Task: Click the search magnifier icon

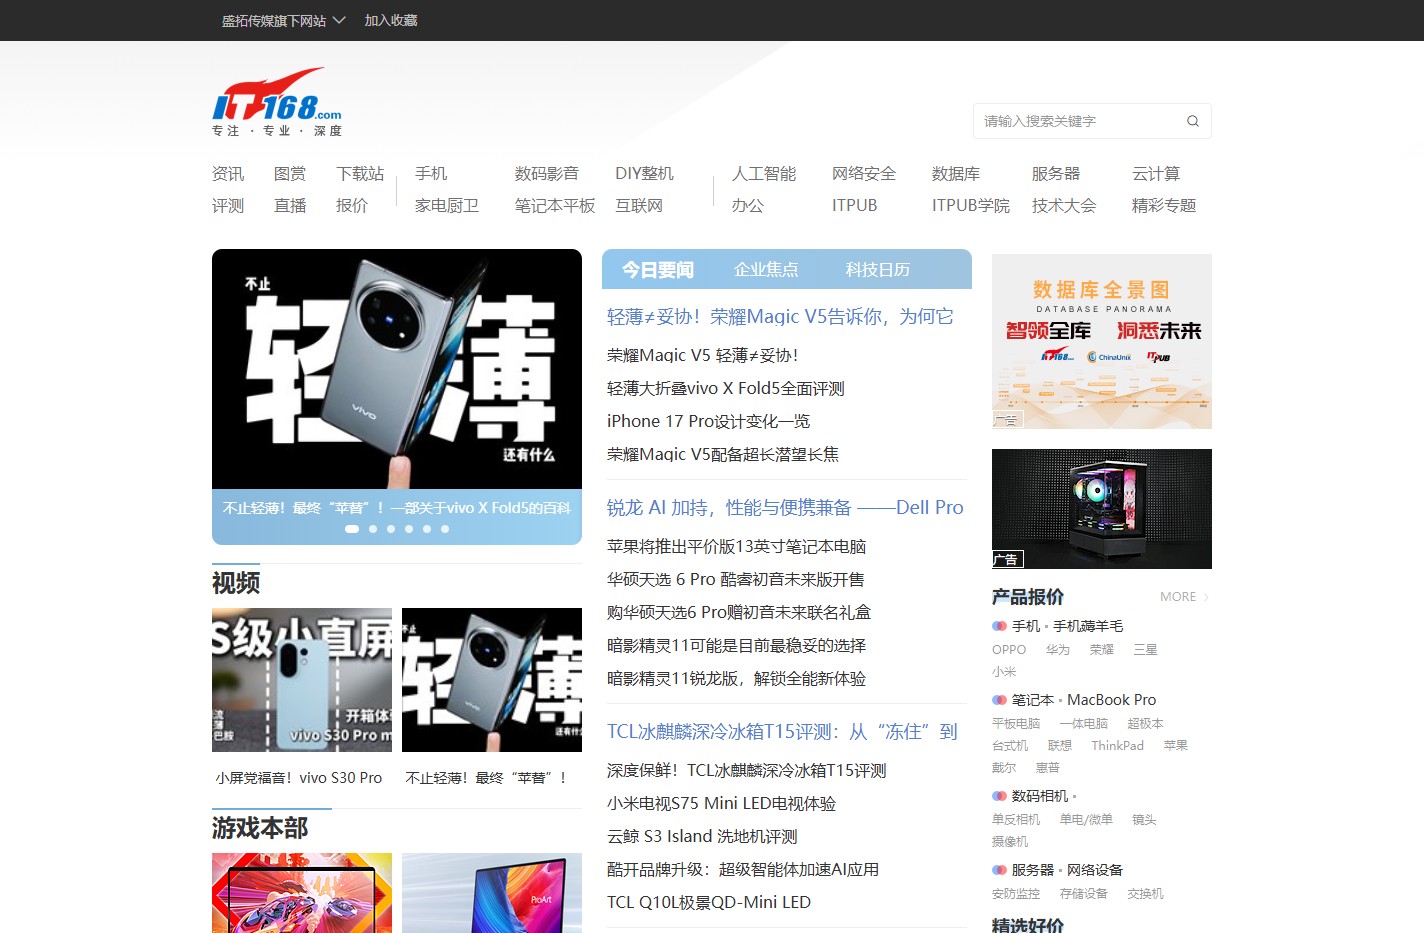Action: tap(1193, 121)
